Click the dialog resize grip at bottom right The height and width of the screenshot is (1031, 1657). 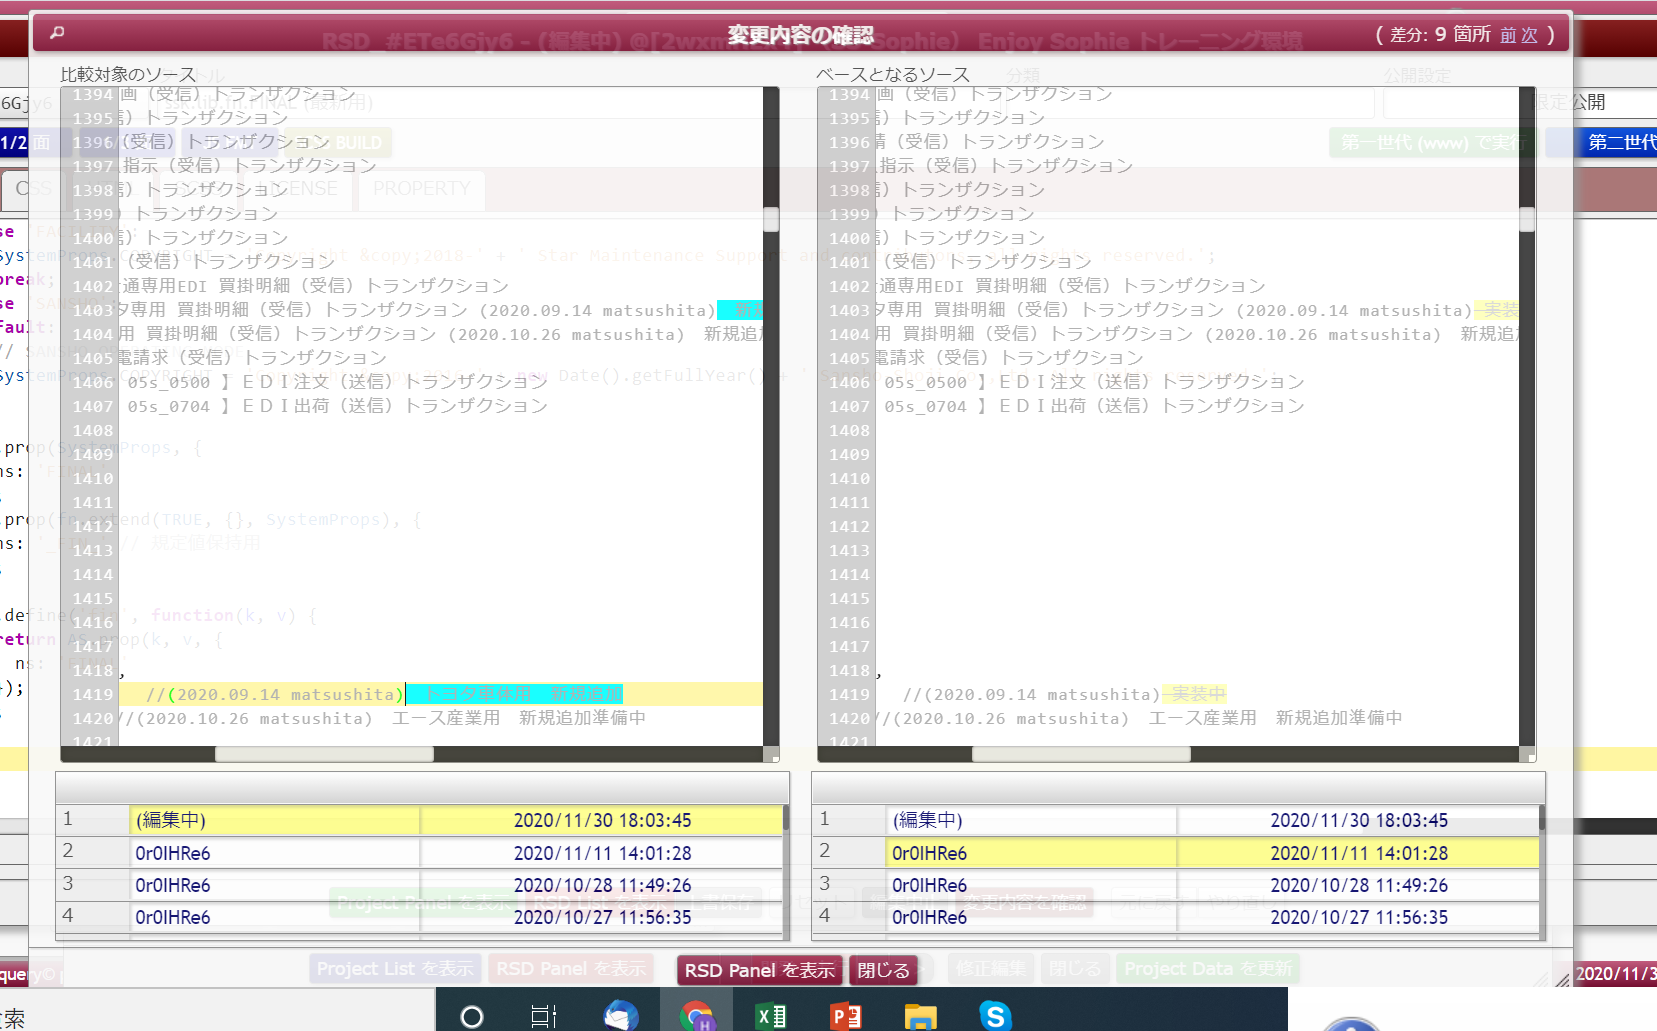[x=1563, y=980]
